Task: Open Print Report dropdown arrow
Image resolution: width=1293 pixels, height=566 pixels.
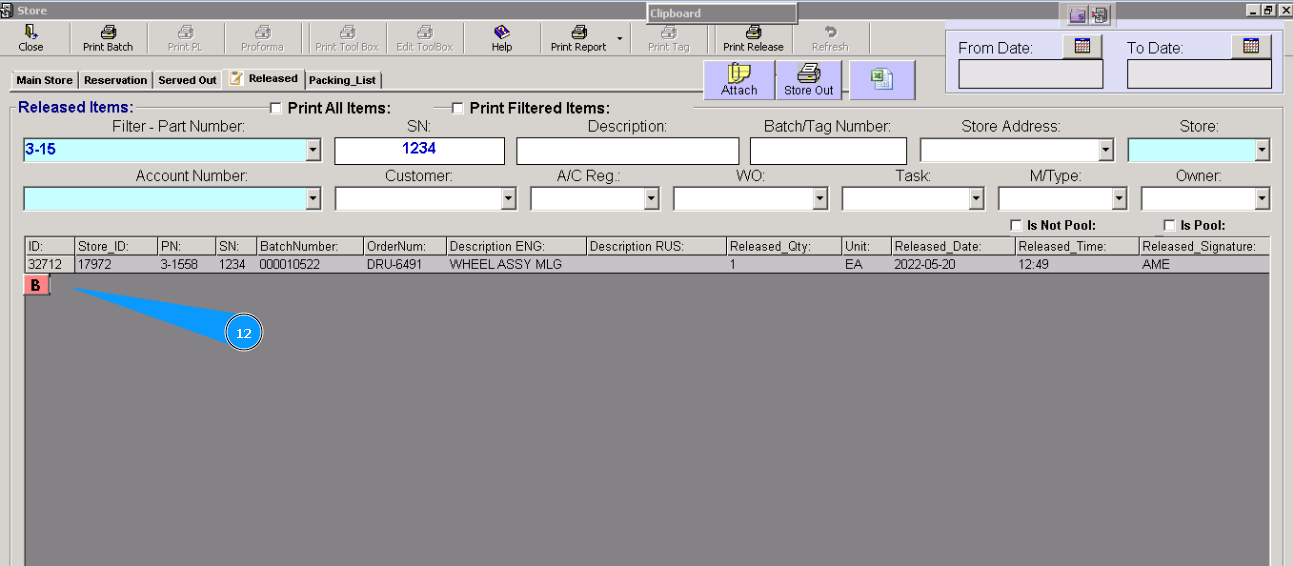Action: (621, 39)
